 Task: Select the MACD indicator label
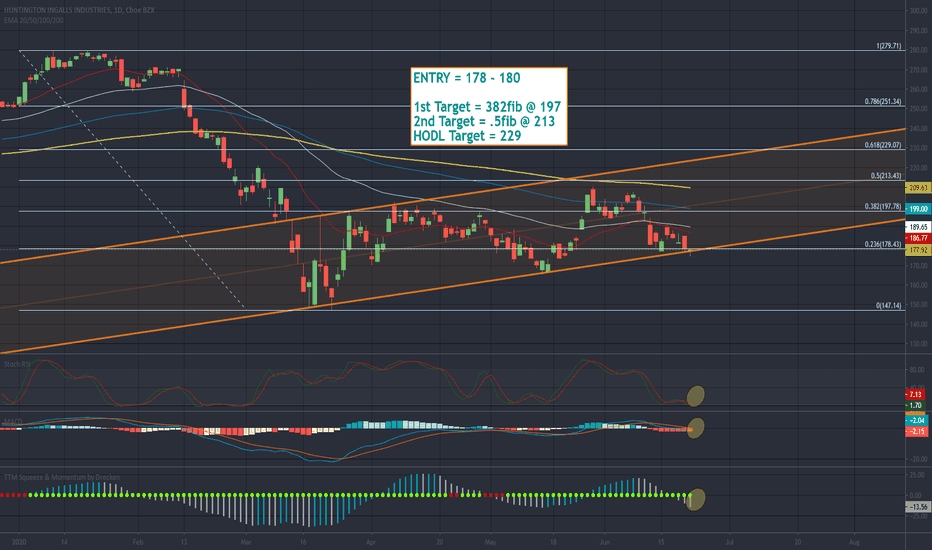(13, 422)
